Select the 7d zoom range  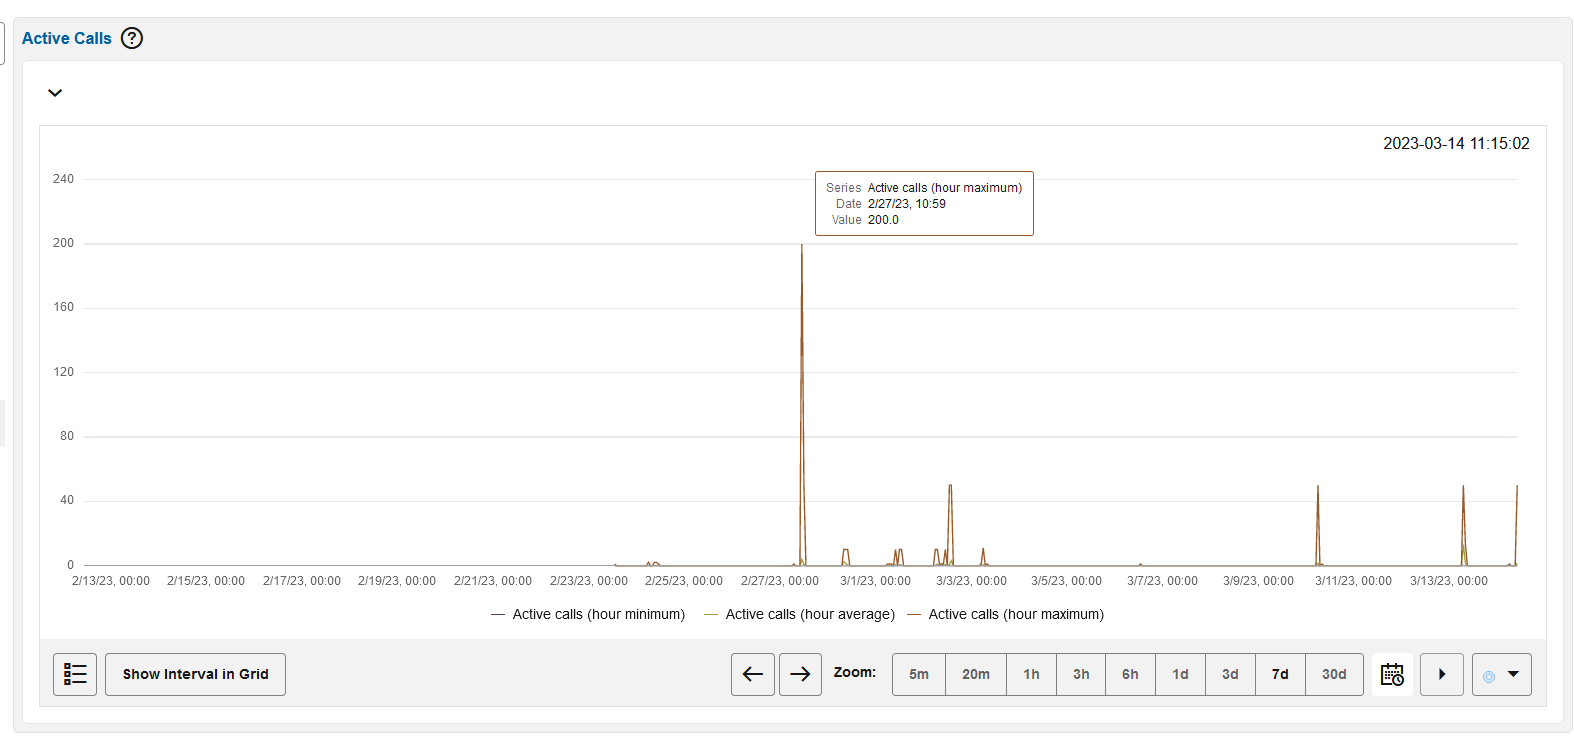tap(1280, 674)
